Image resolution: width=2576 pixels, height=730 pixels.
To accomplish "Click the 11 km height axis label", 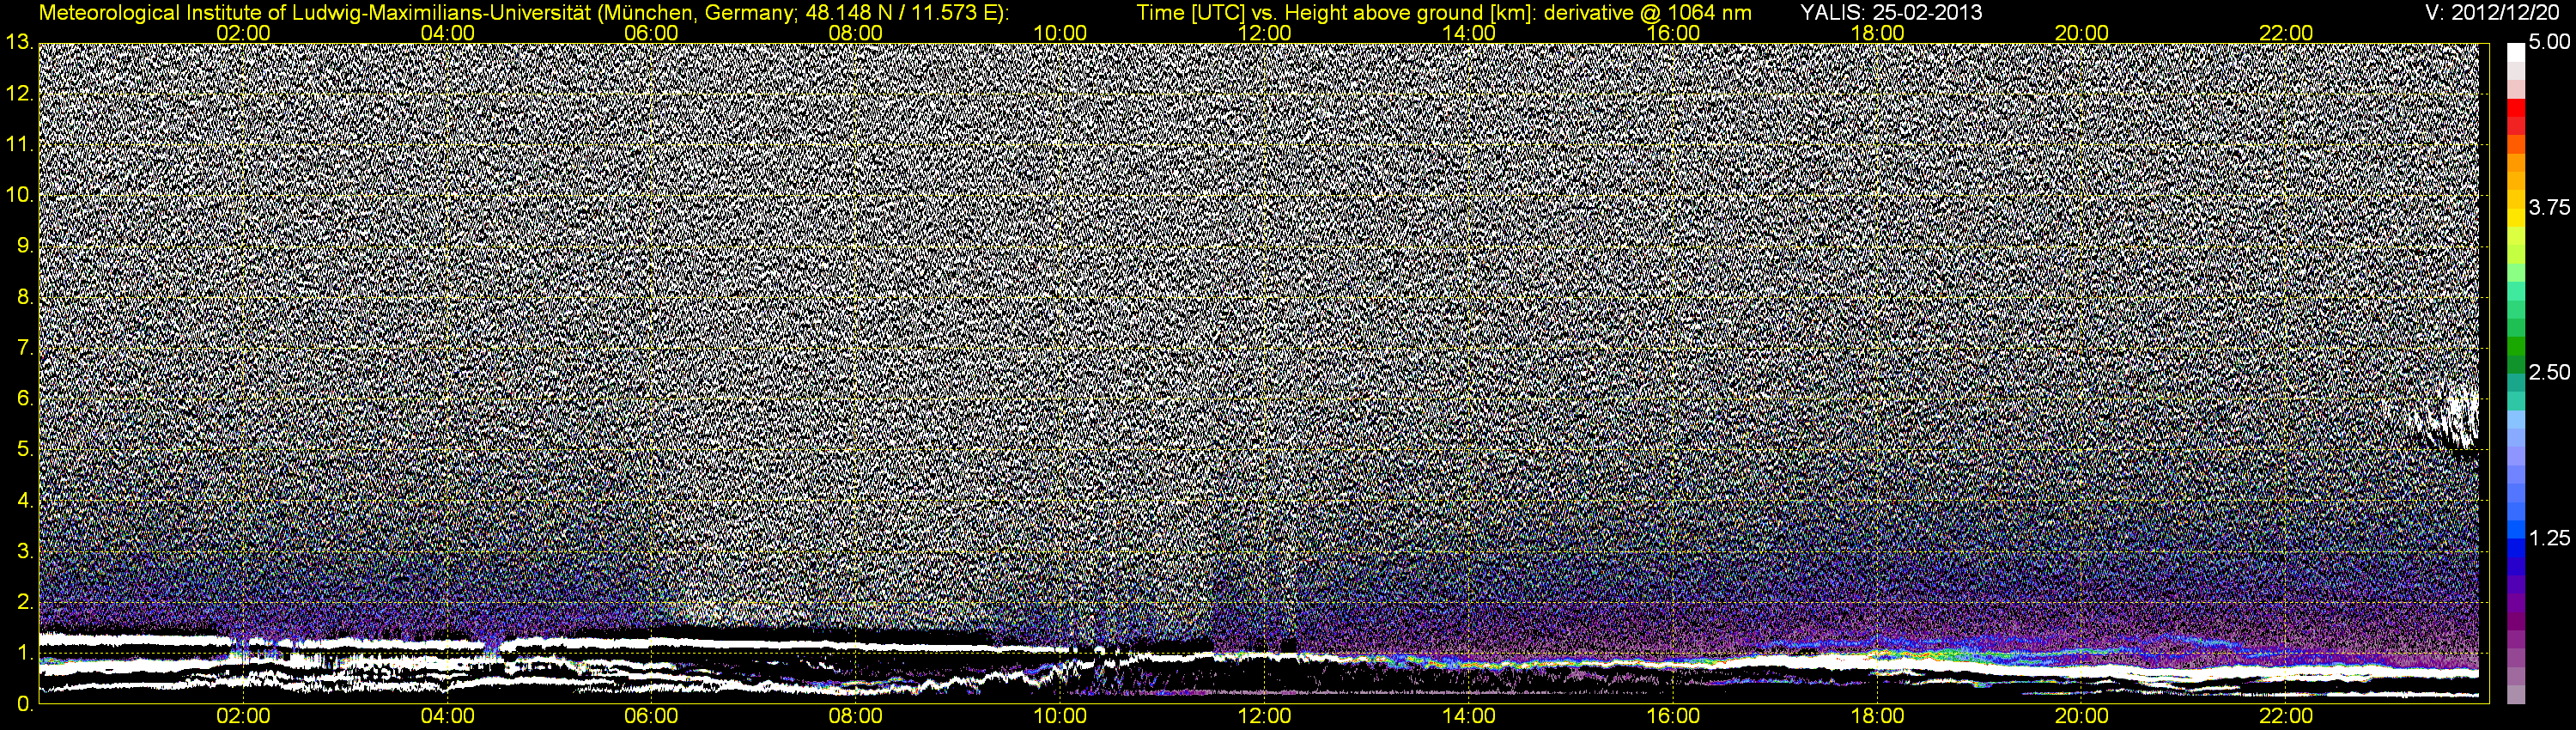I will 18,145.
